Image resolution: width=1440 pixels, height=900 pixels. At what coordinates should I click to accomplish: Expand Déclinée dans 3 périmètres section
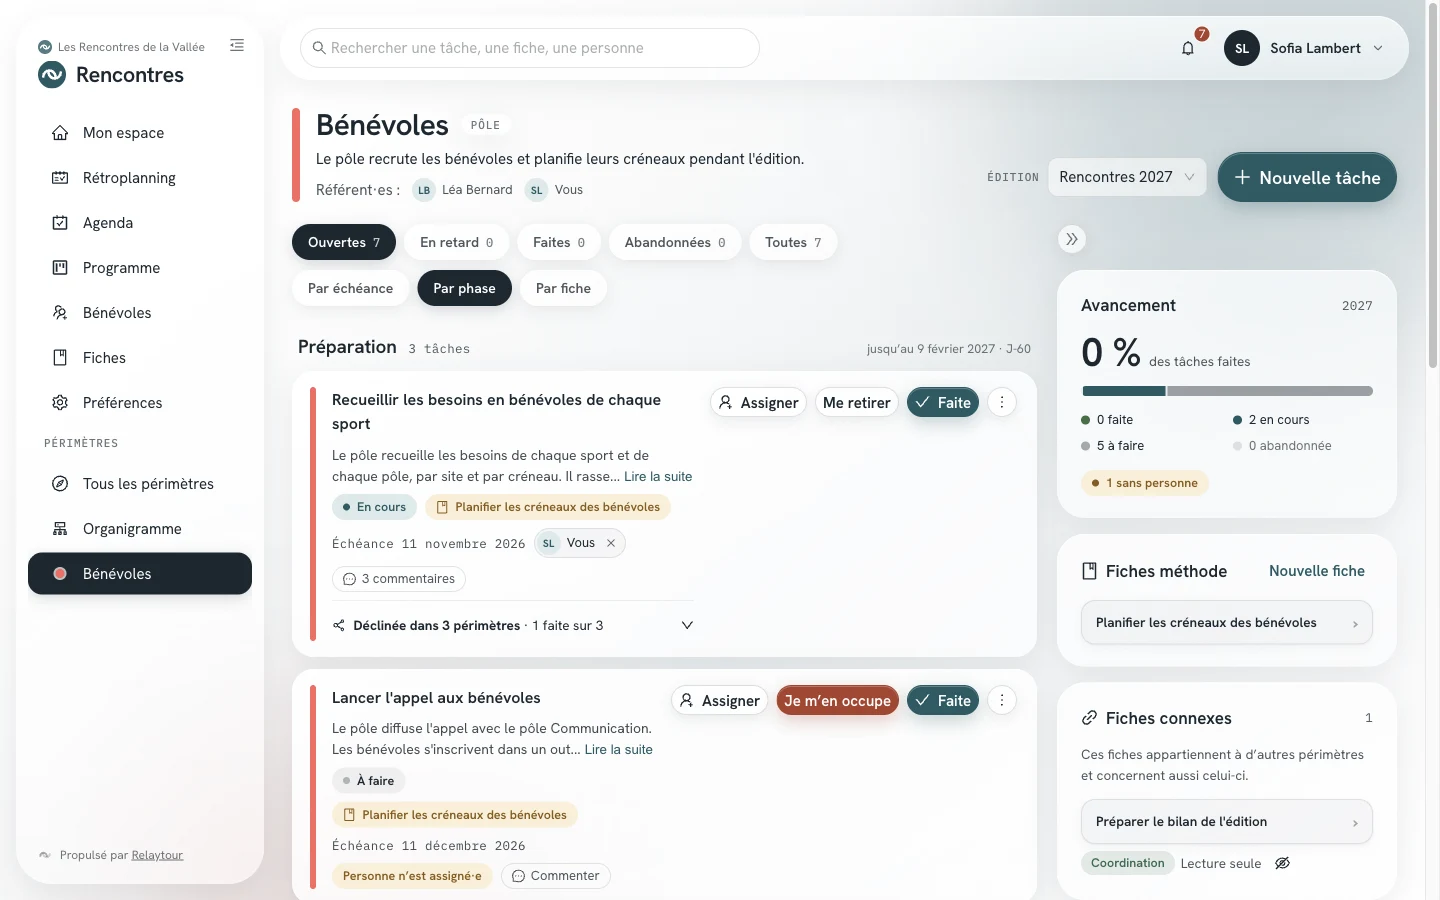click(513, 625)
